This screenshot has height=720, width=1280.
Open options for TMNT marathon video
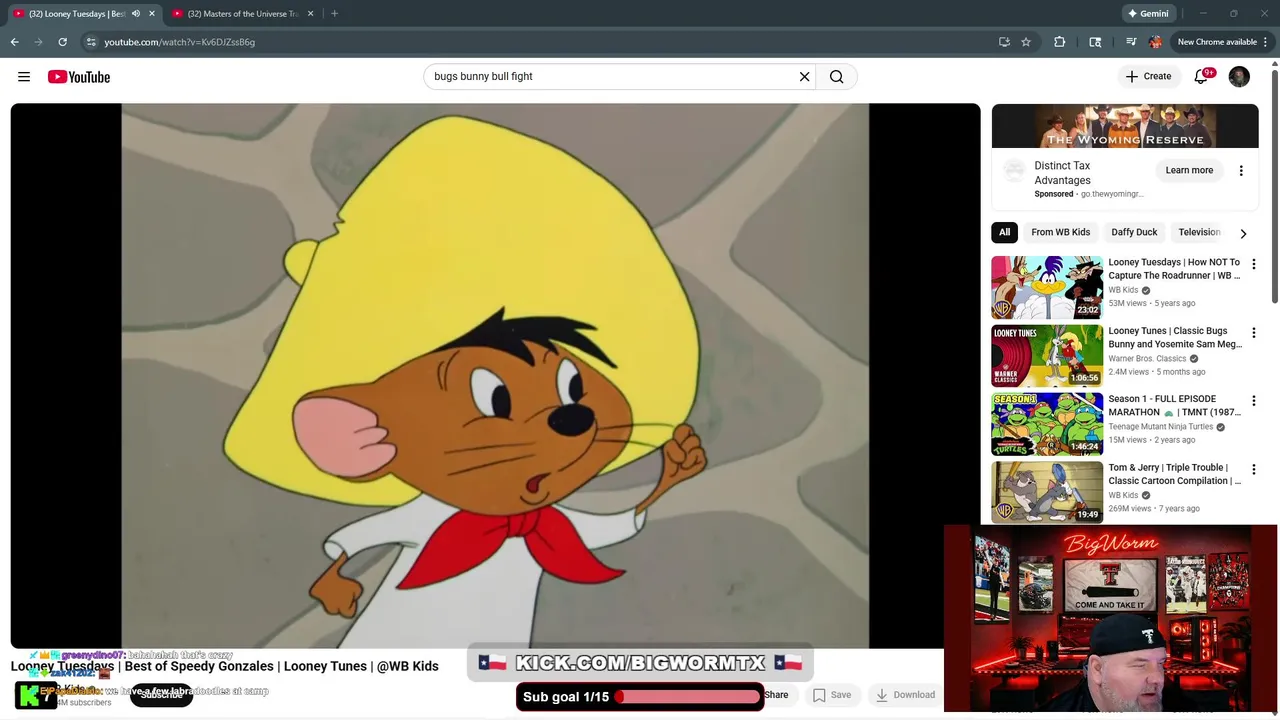1253,401
